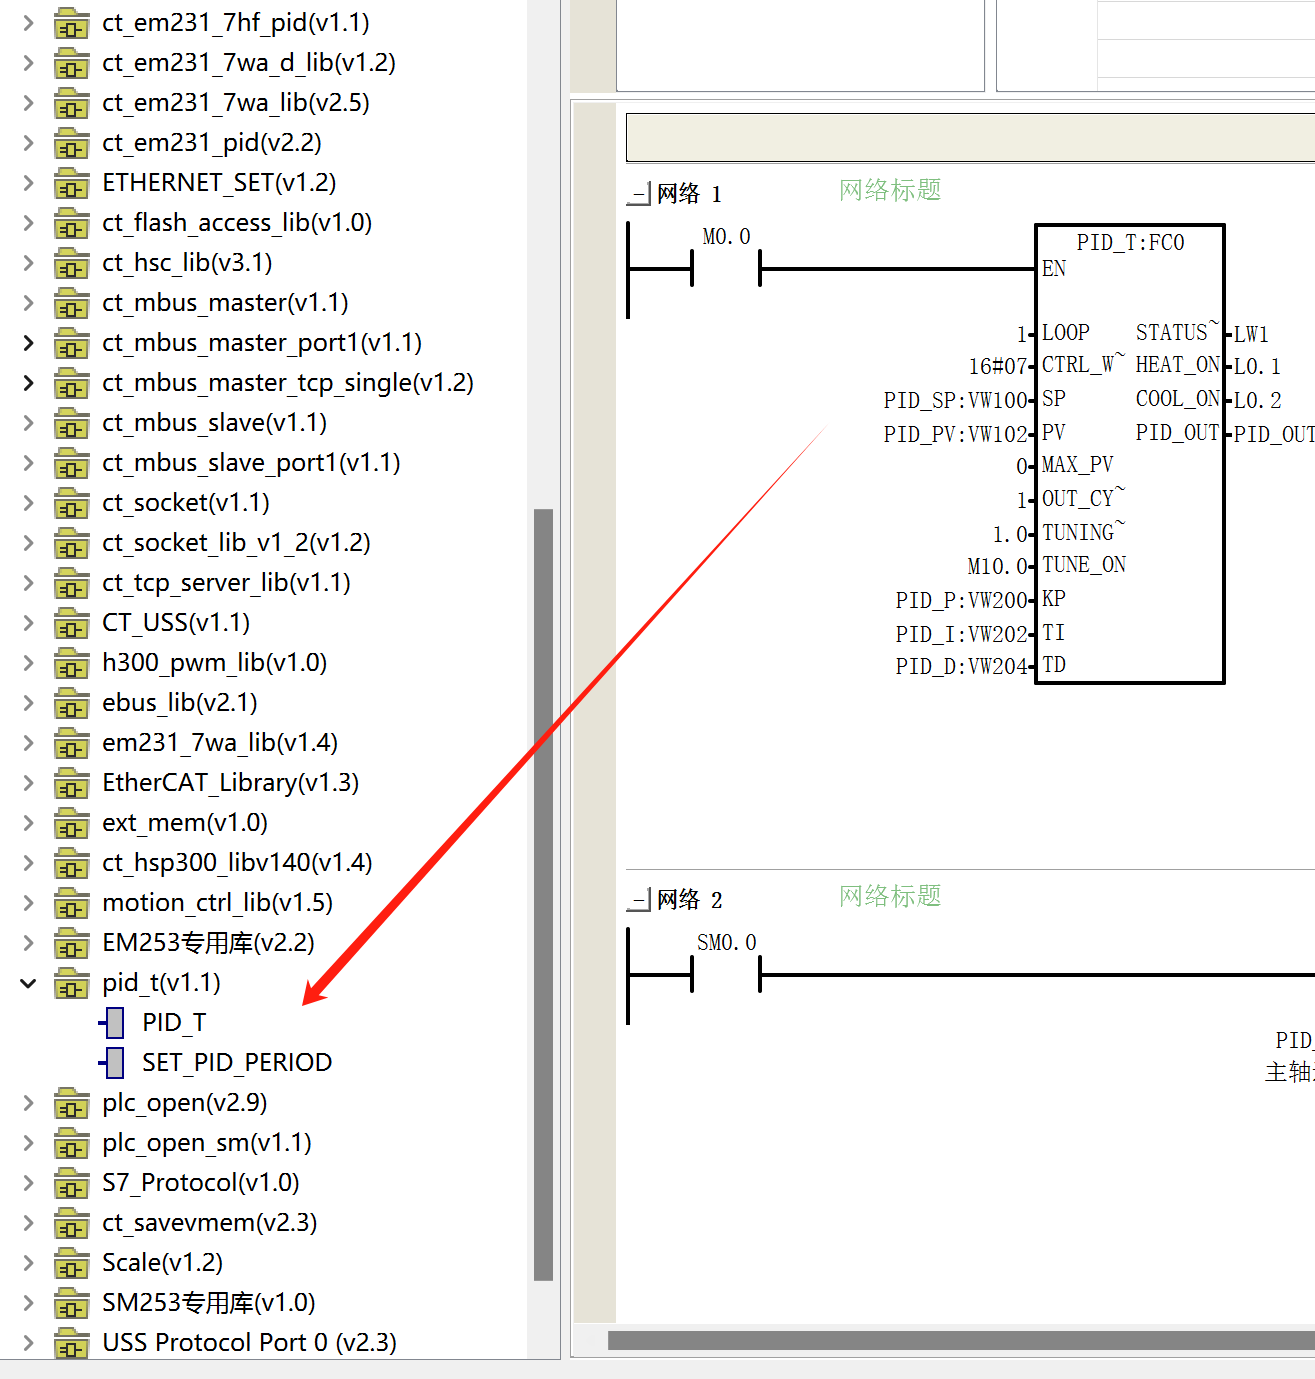
Task: Expand the ct_socket_lib_v1_2(v1.2) node
Action: (x=28, y=543)
